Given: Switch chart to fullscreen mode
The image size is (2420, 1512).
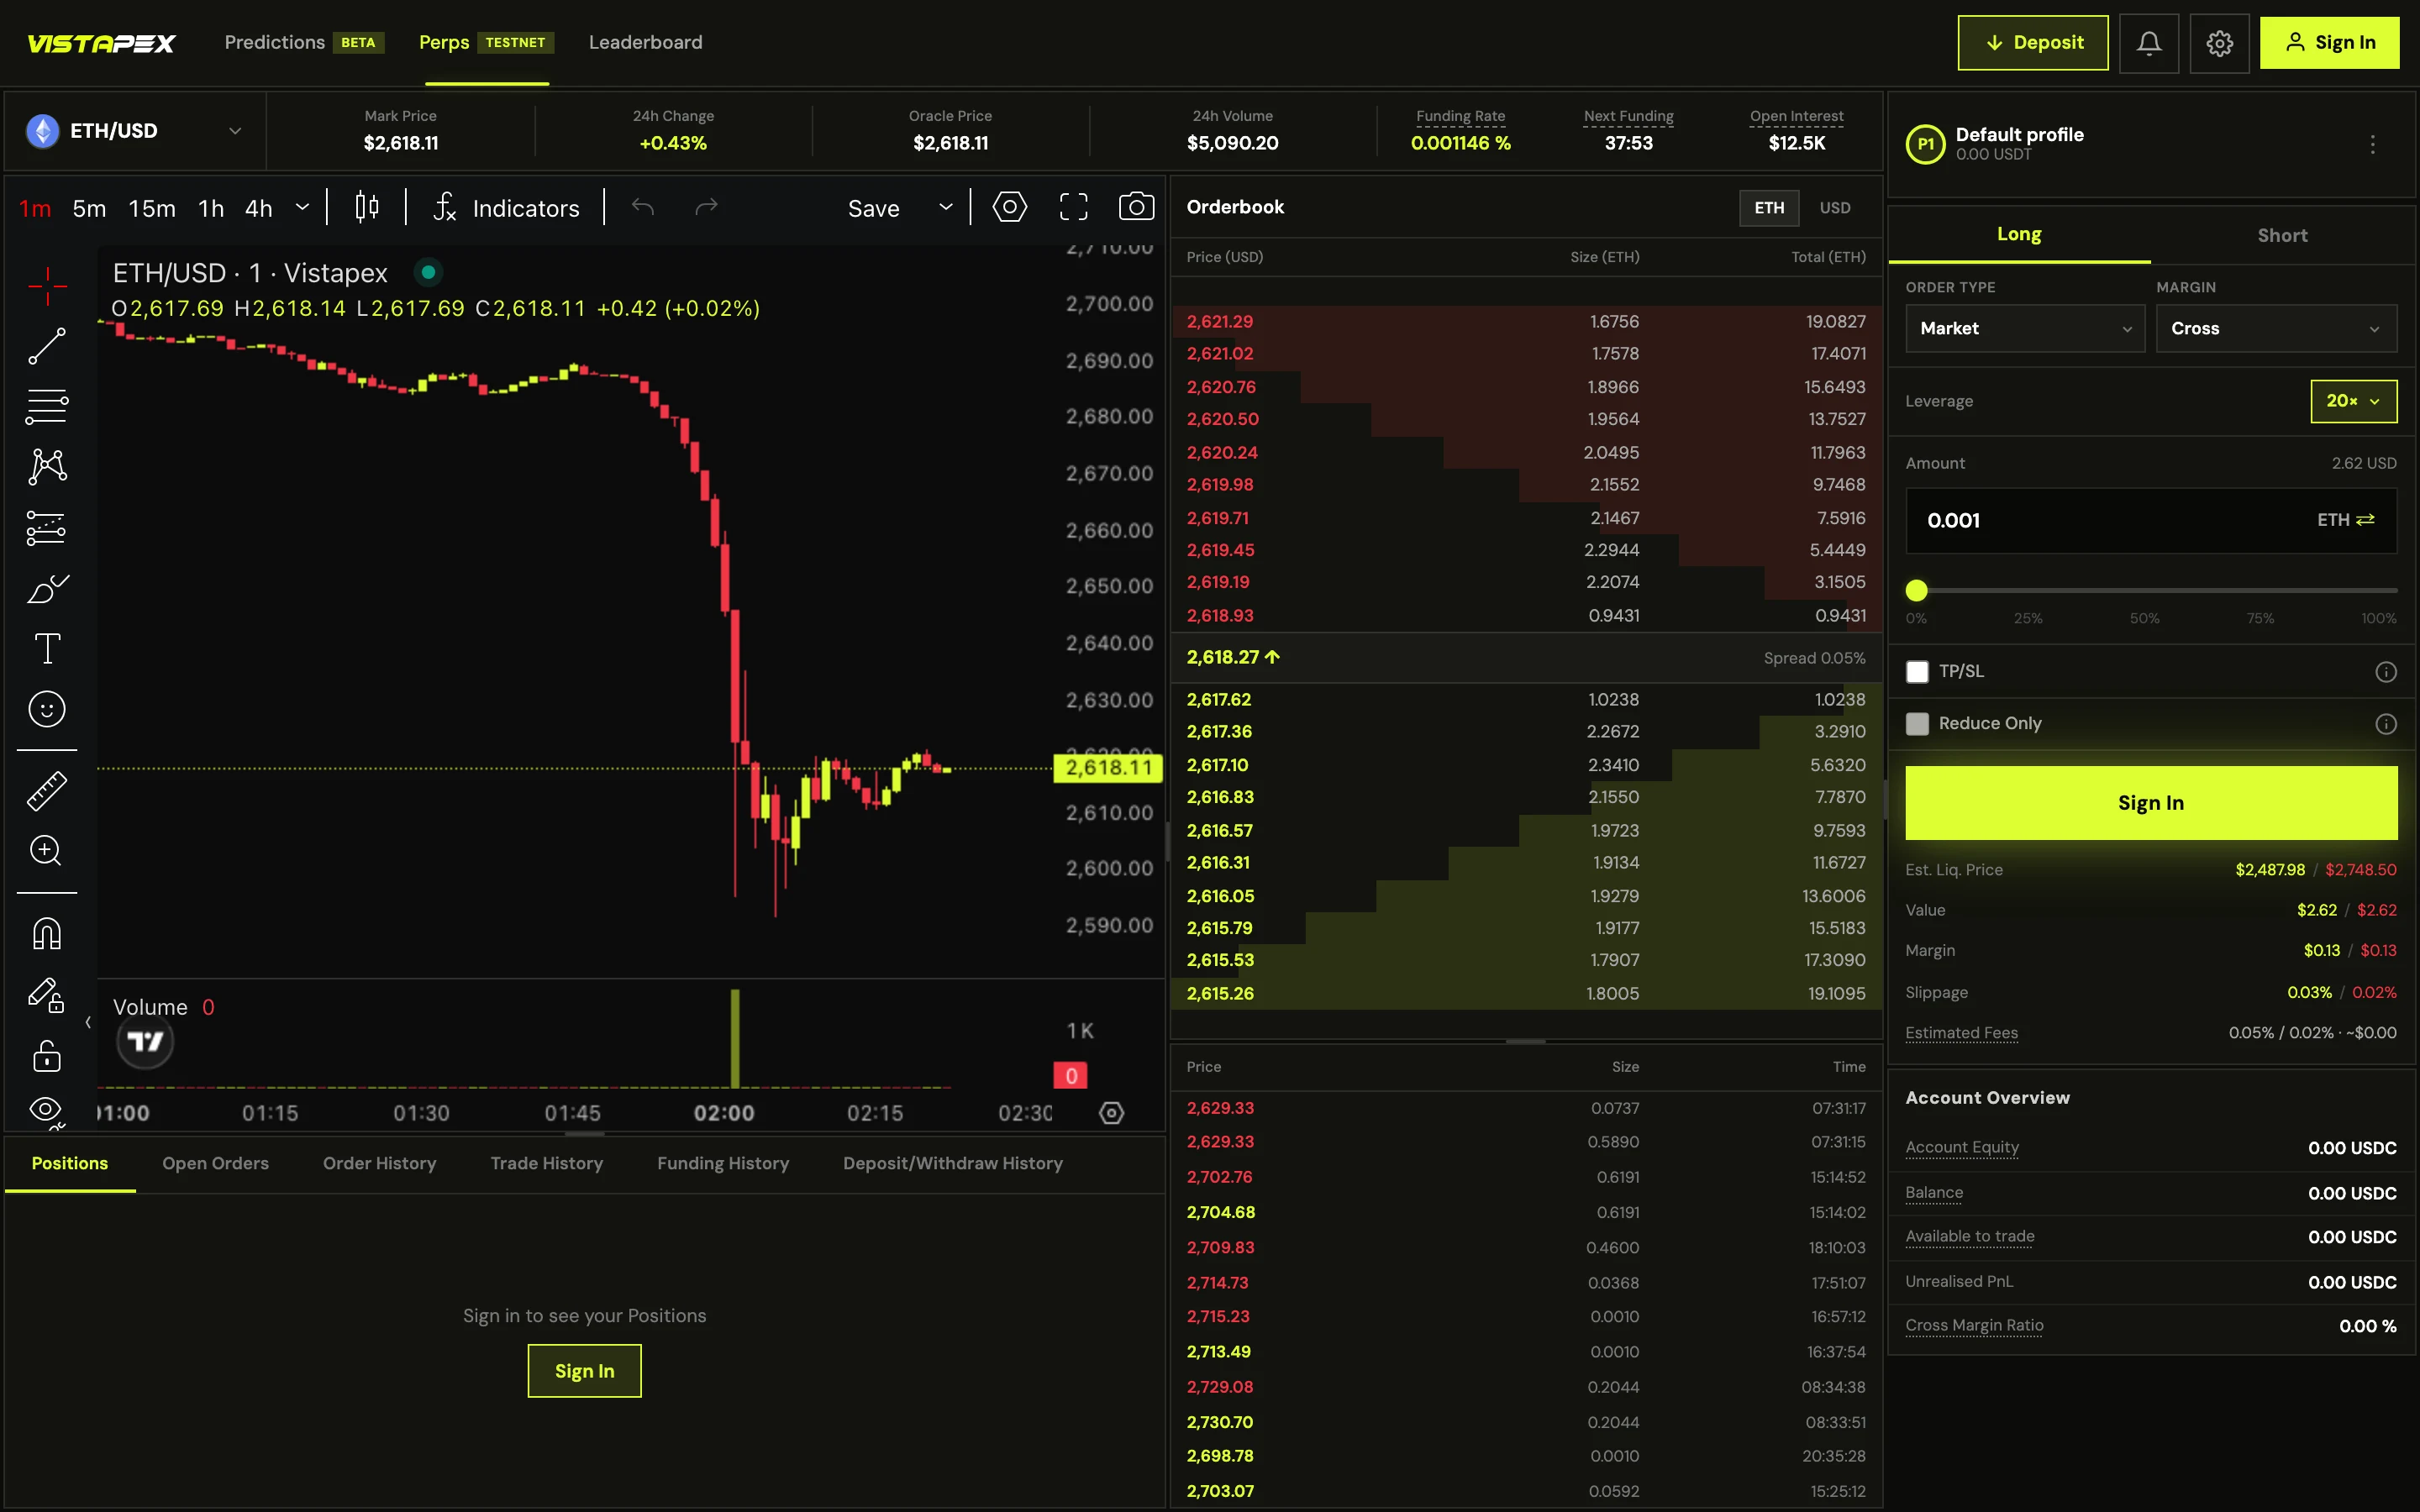Looking at the screenshot, I should [x=1074, y=207].
